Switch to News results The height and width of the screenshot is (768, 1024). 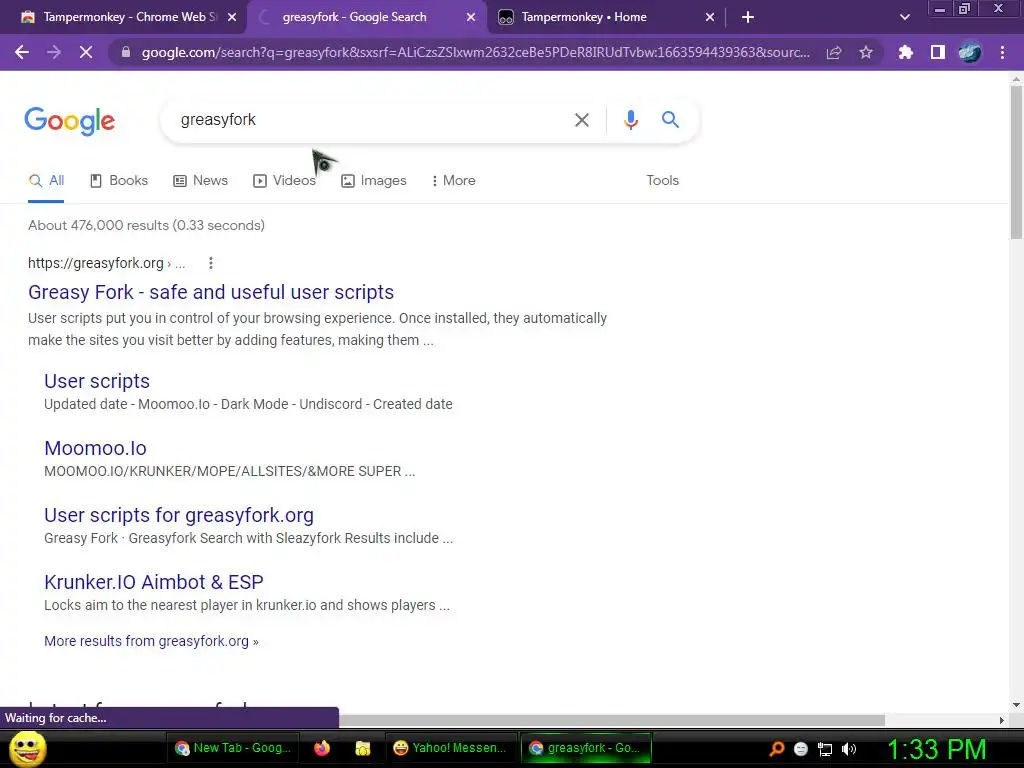tap(200, 180)
